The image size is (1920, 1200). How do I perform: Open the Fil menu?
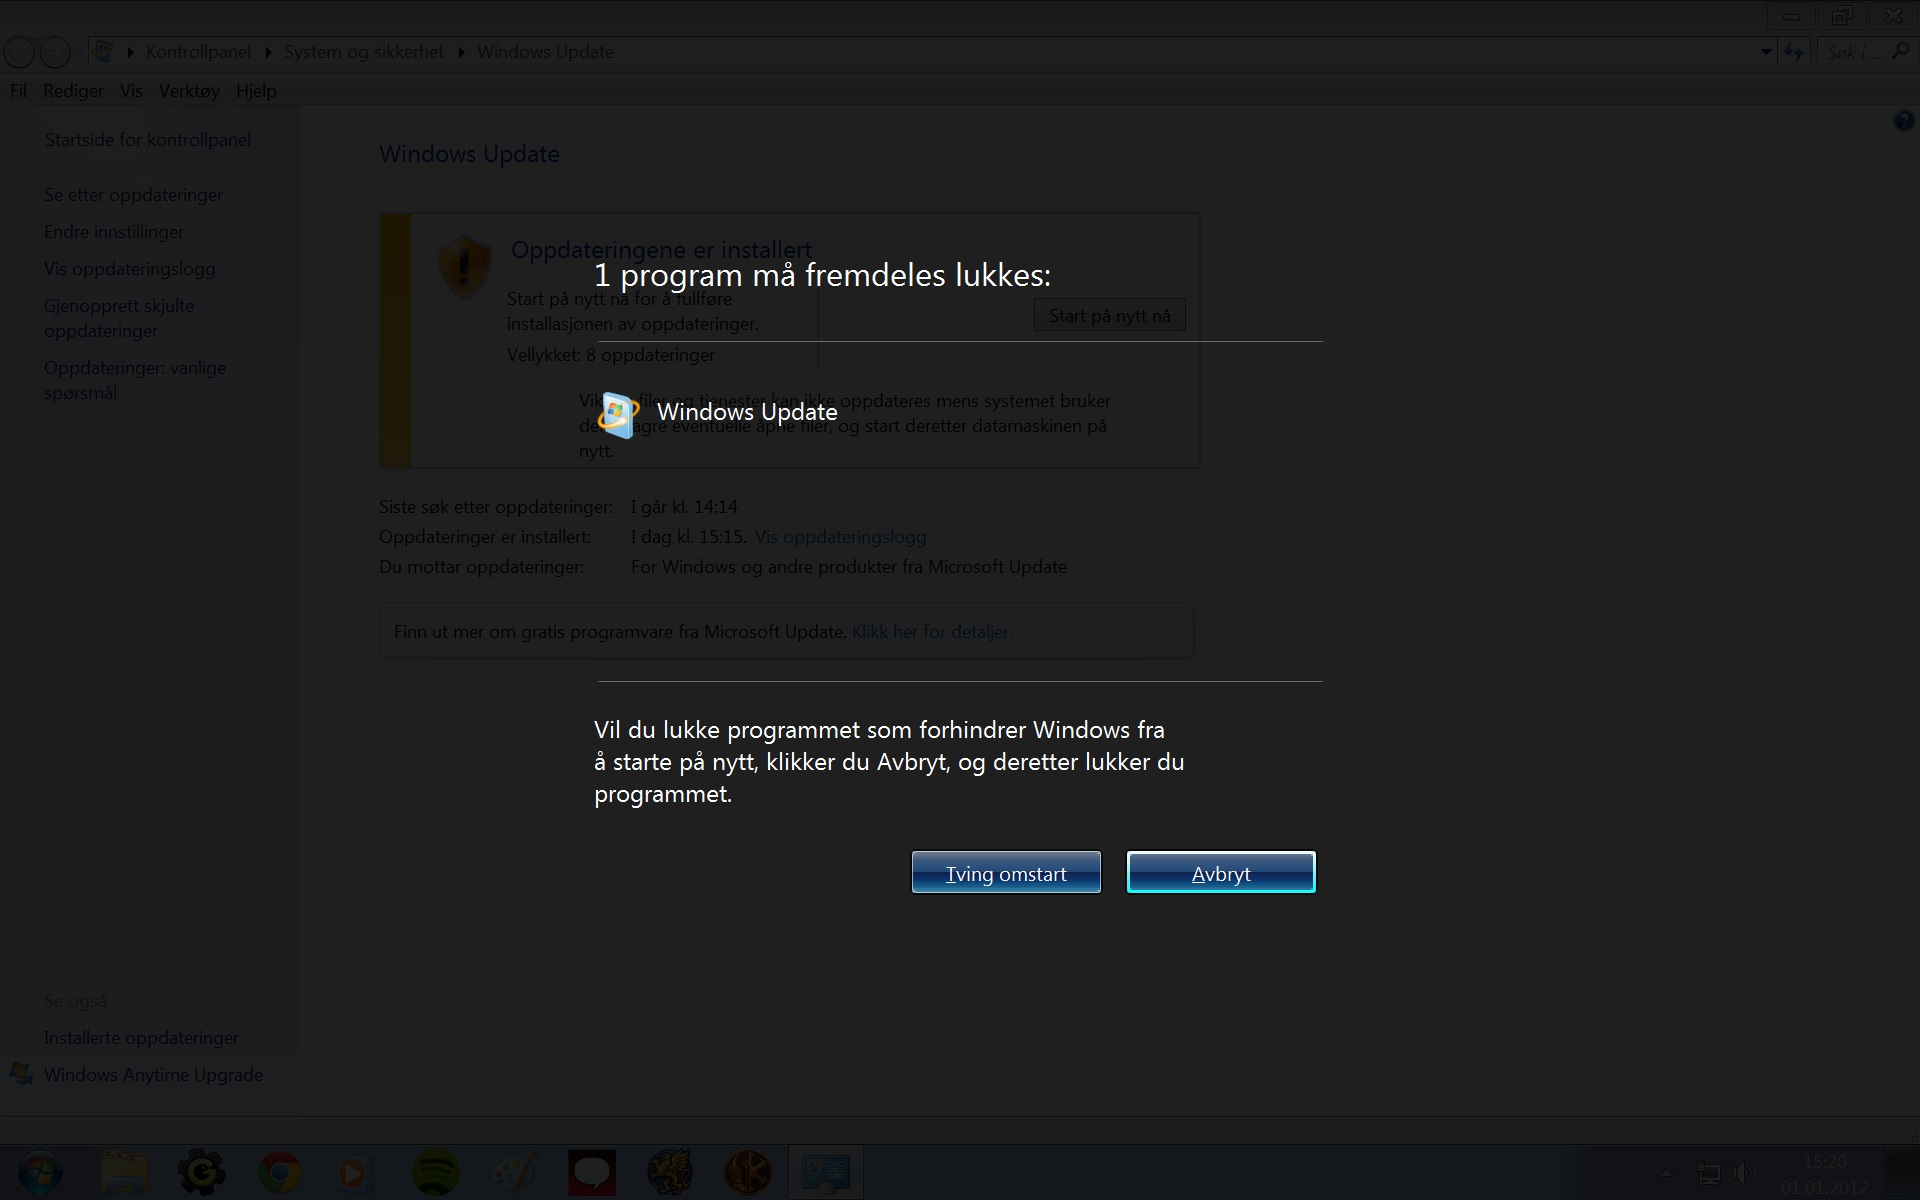click(19, 91)
